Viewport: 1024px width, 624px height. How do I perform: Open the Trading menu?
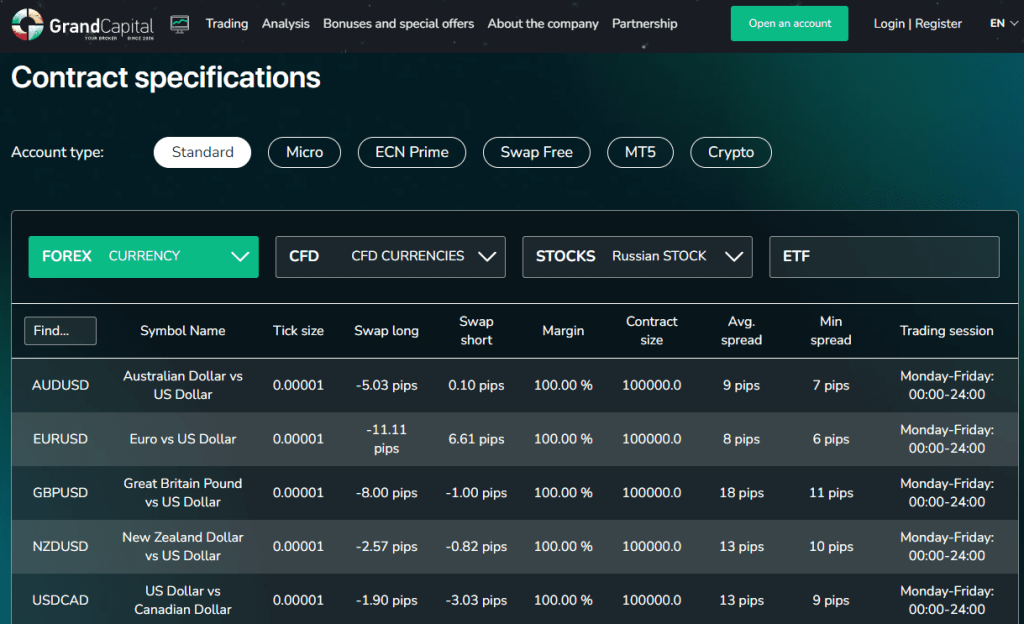click(x=227, y=23)
